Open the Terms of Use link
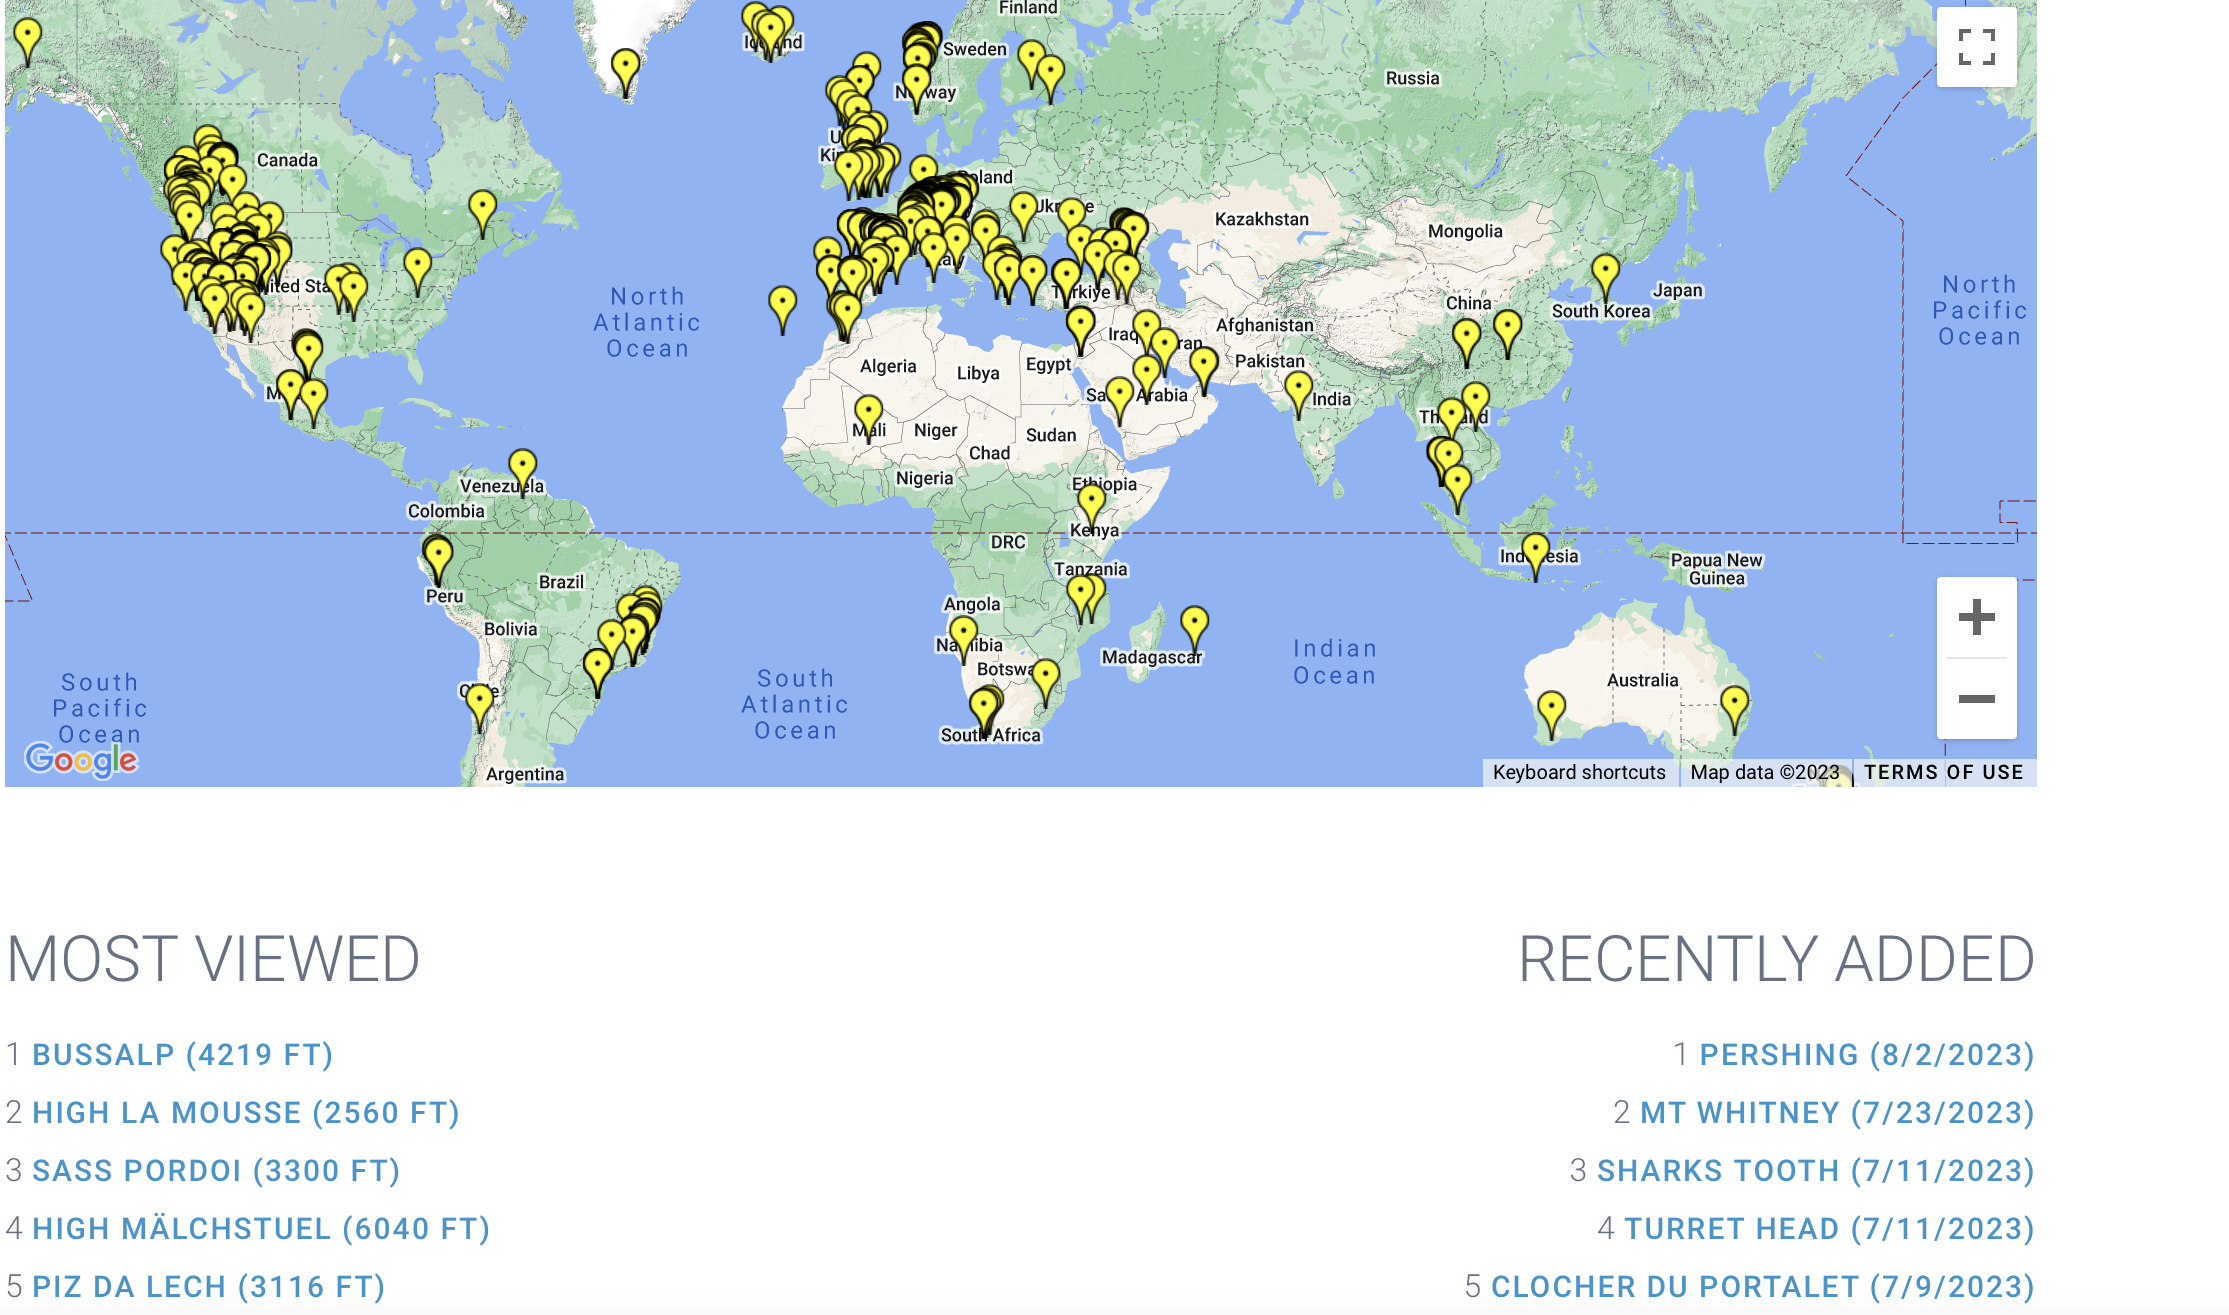The image size is (2229, 1315). click(1943, 772)
